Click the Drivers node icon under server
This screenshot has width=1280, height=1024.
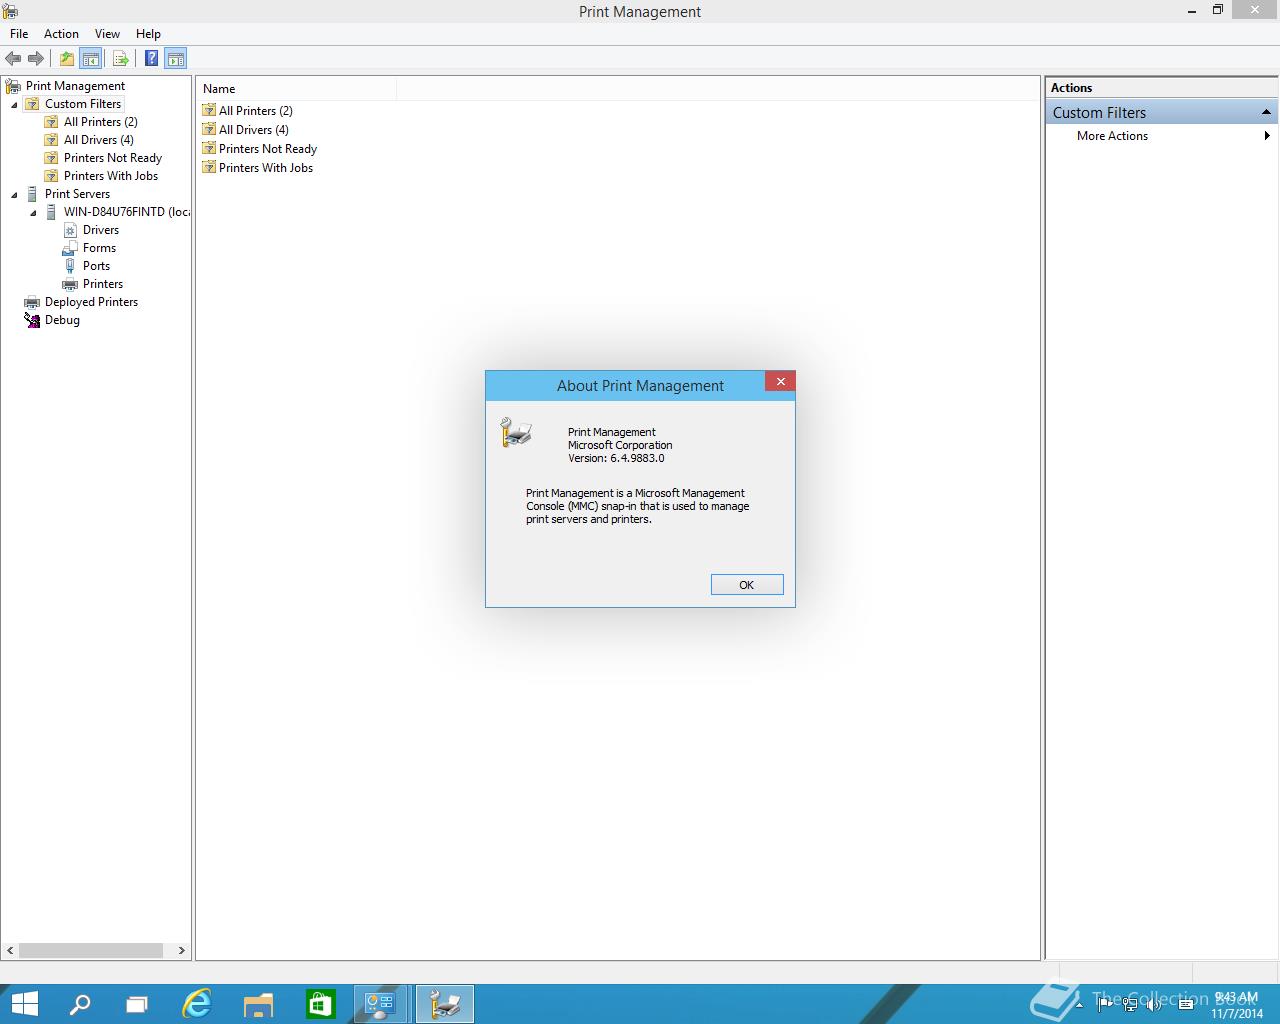tap(70, 230)
